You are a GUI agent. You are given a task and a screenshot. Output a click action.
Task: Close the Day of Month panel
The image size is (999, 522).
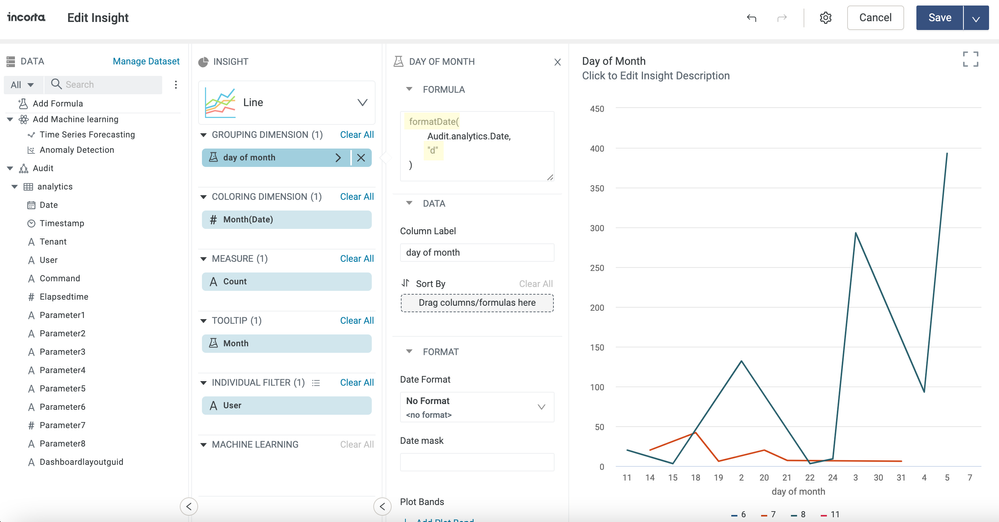click(x=557, y=62)
